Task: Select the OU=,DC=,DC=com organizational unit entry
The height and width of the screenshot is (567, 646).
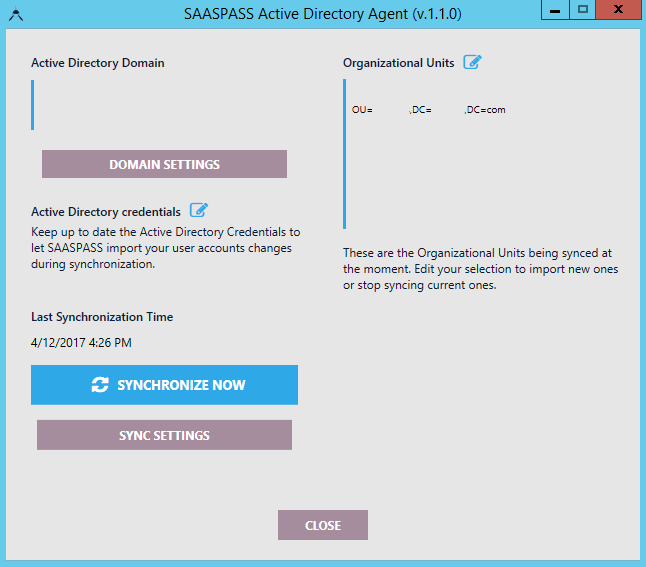Action: (x=428, y=109)
